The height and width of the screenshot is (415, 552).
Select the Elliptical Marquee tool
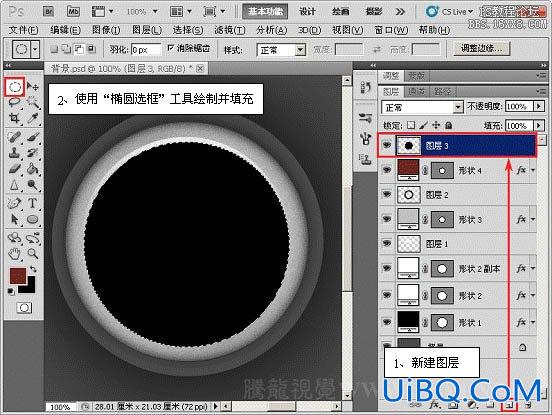click(14, 87)
